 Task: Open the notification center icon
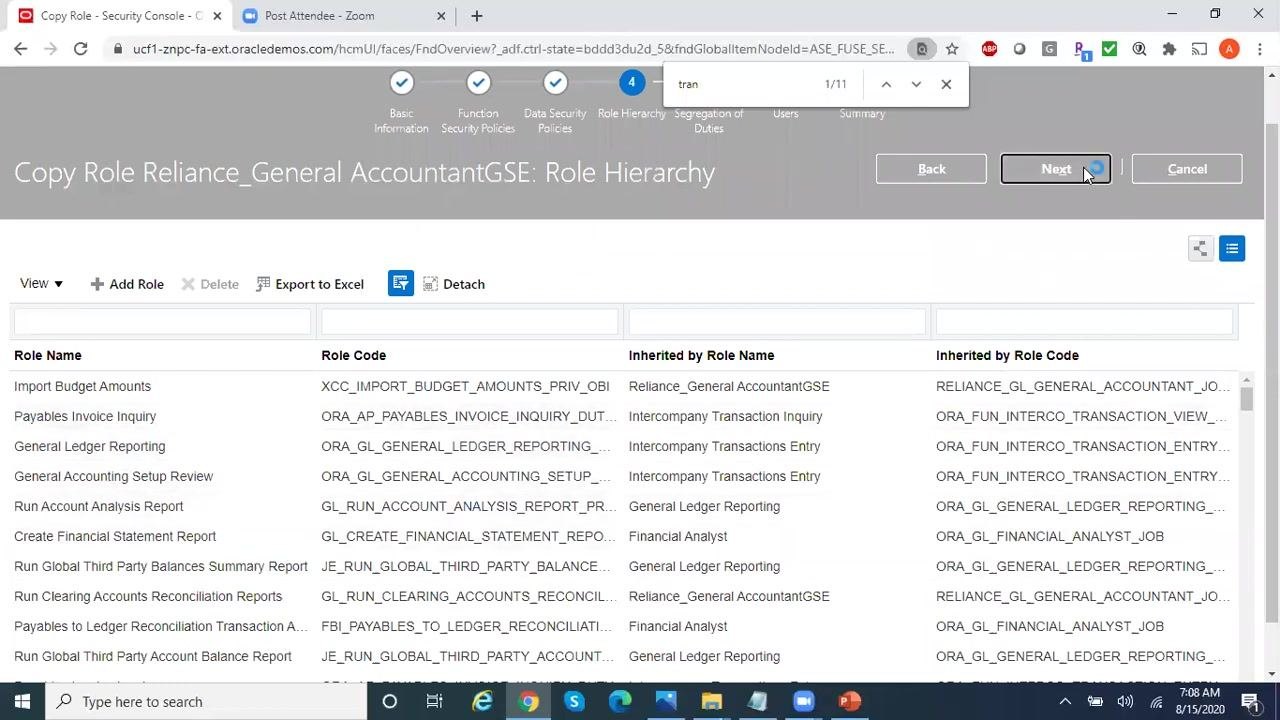[x=1250, y=701]
